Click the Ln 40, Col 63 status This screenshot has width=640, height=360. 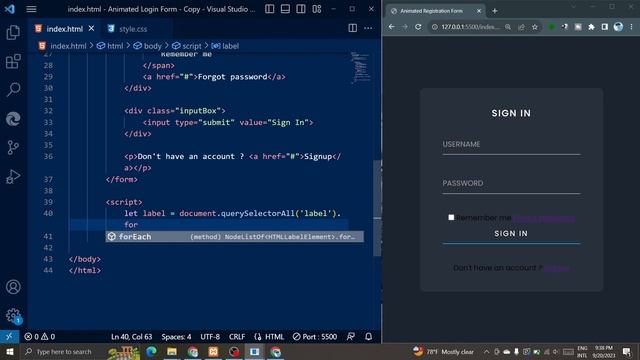click(x=131, y=337)
